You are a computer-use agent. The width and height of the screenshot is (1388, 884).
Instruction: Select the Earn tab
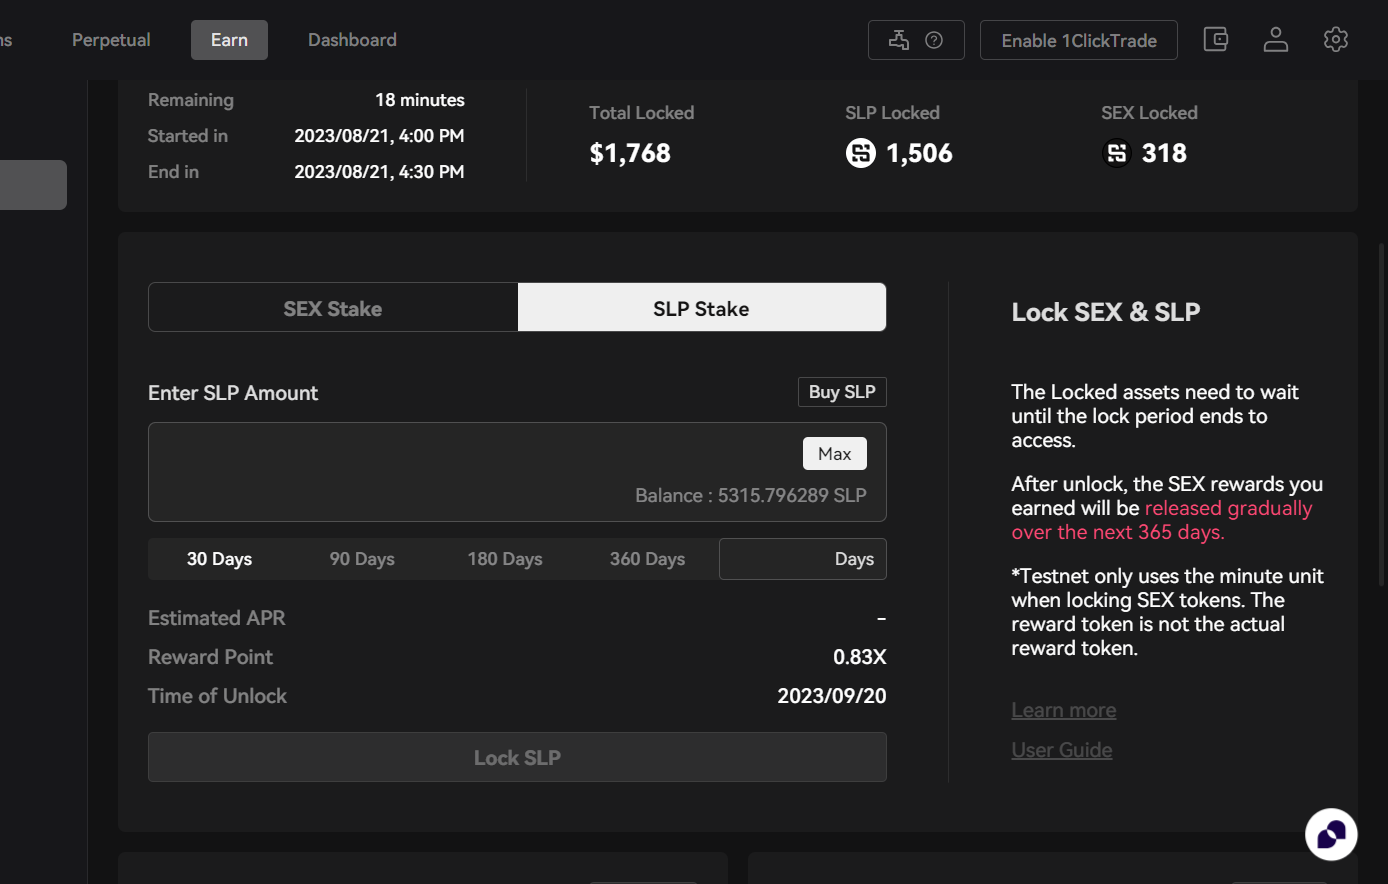(229, 40)
